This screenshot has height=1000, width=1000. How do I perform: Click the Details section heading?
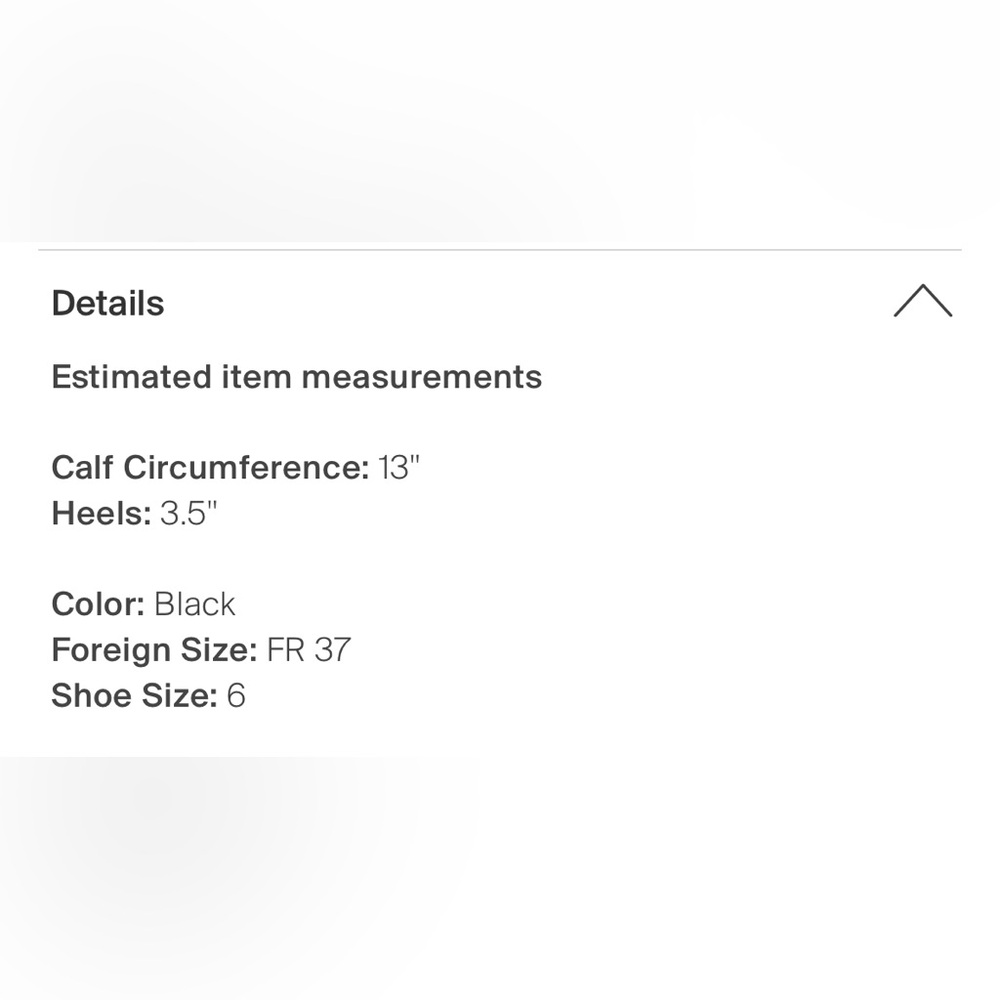108,303
